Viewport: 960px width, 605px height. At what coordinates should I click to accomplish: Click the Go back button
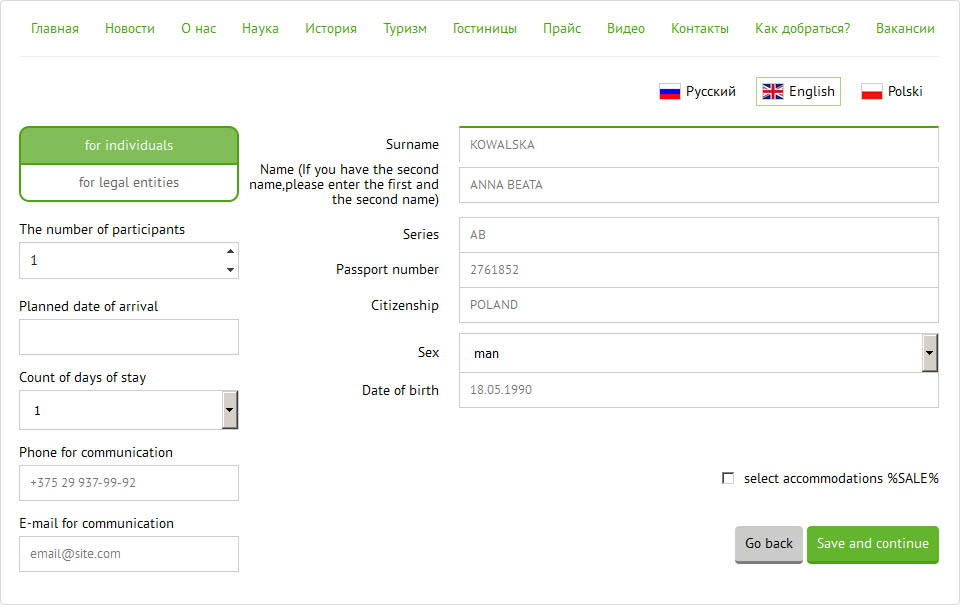768,544
